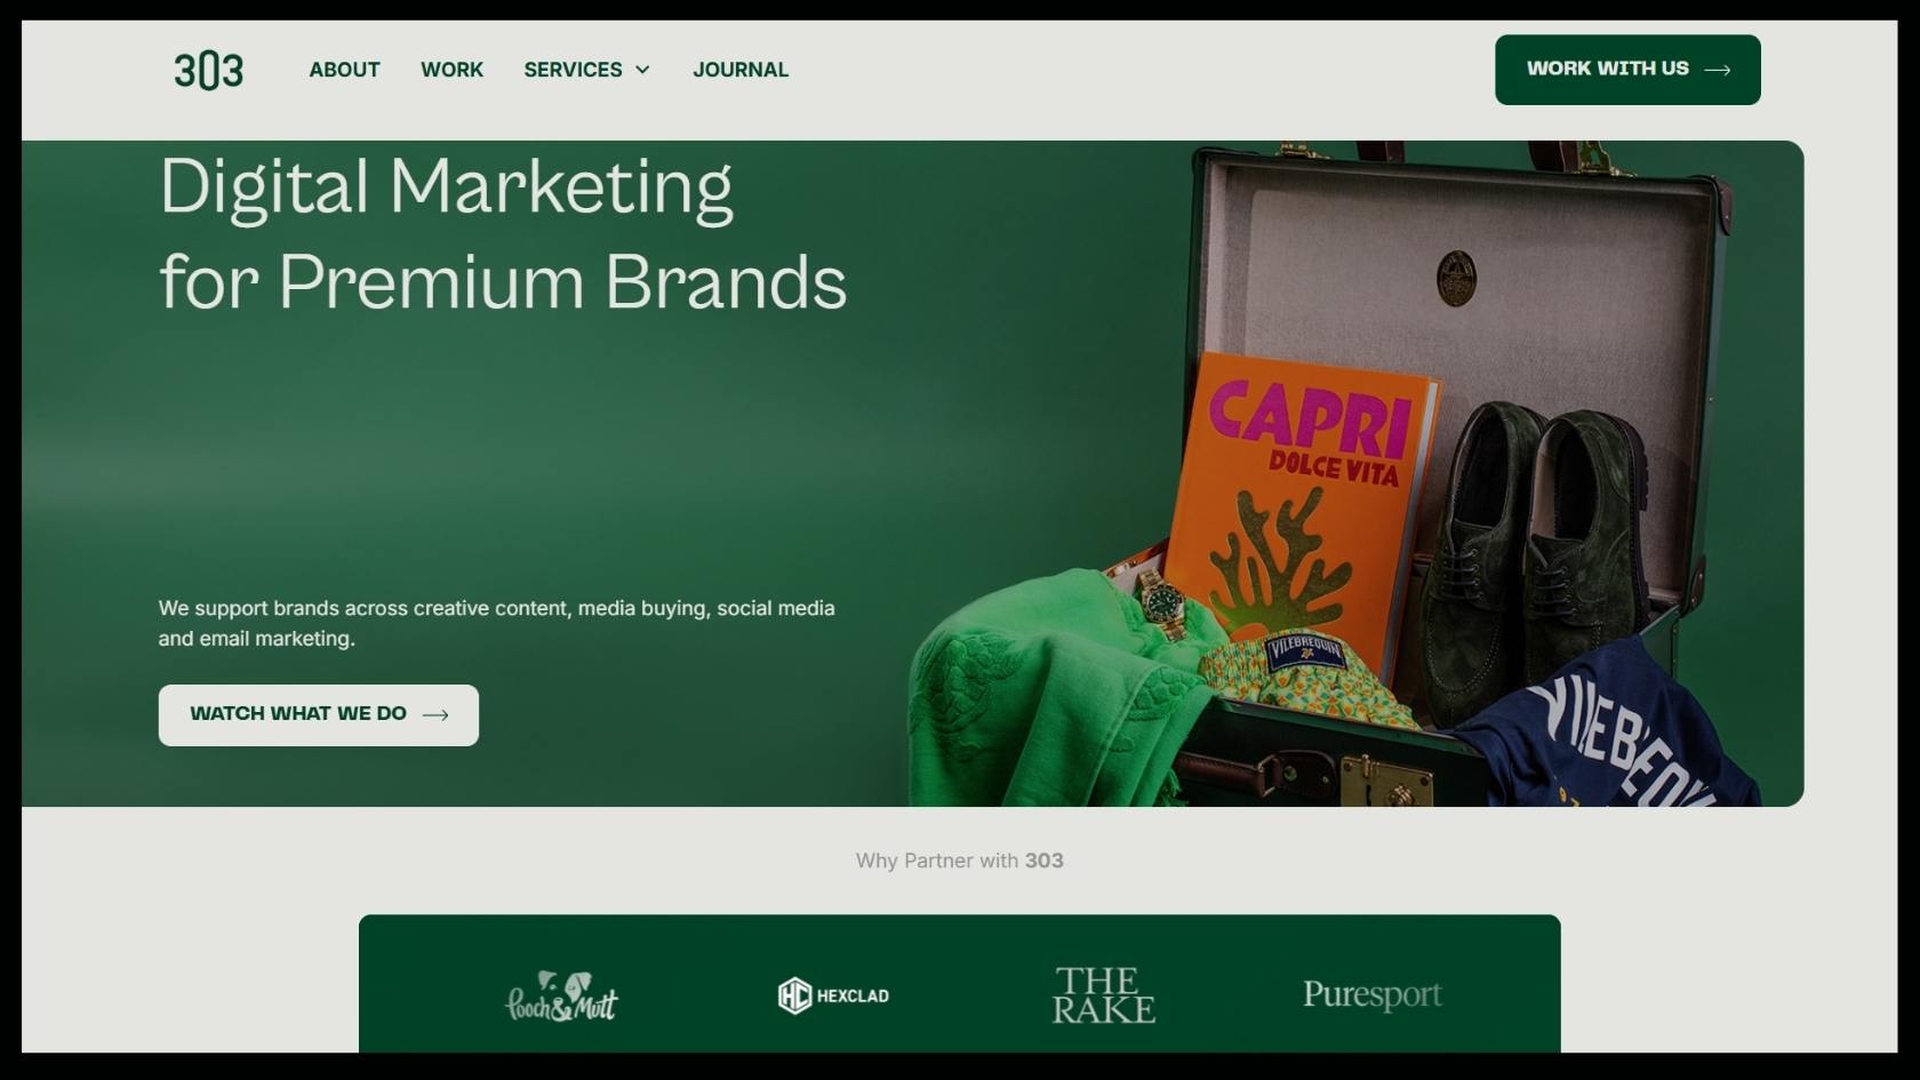Click arrow icon in Watch What We Do

click(x=435, y=715)
